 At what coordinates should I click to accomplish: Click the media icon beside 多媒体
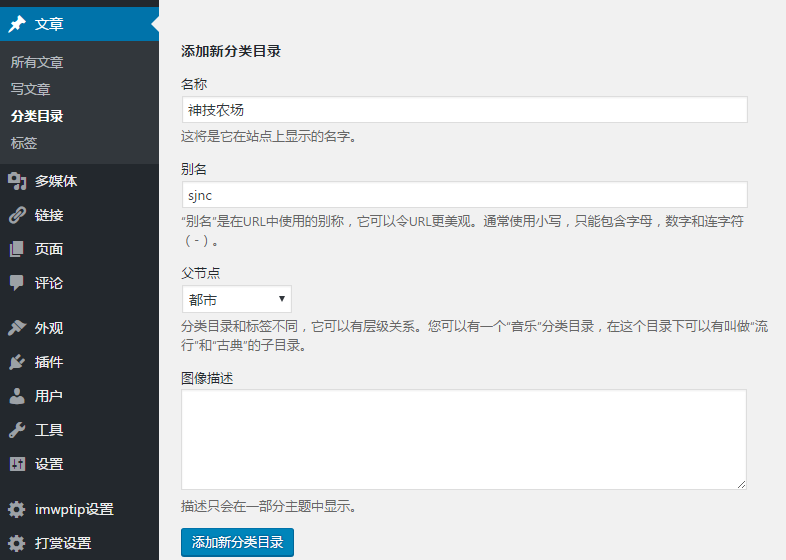pyautogui.click(x=17, y=181)
